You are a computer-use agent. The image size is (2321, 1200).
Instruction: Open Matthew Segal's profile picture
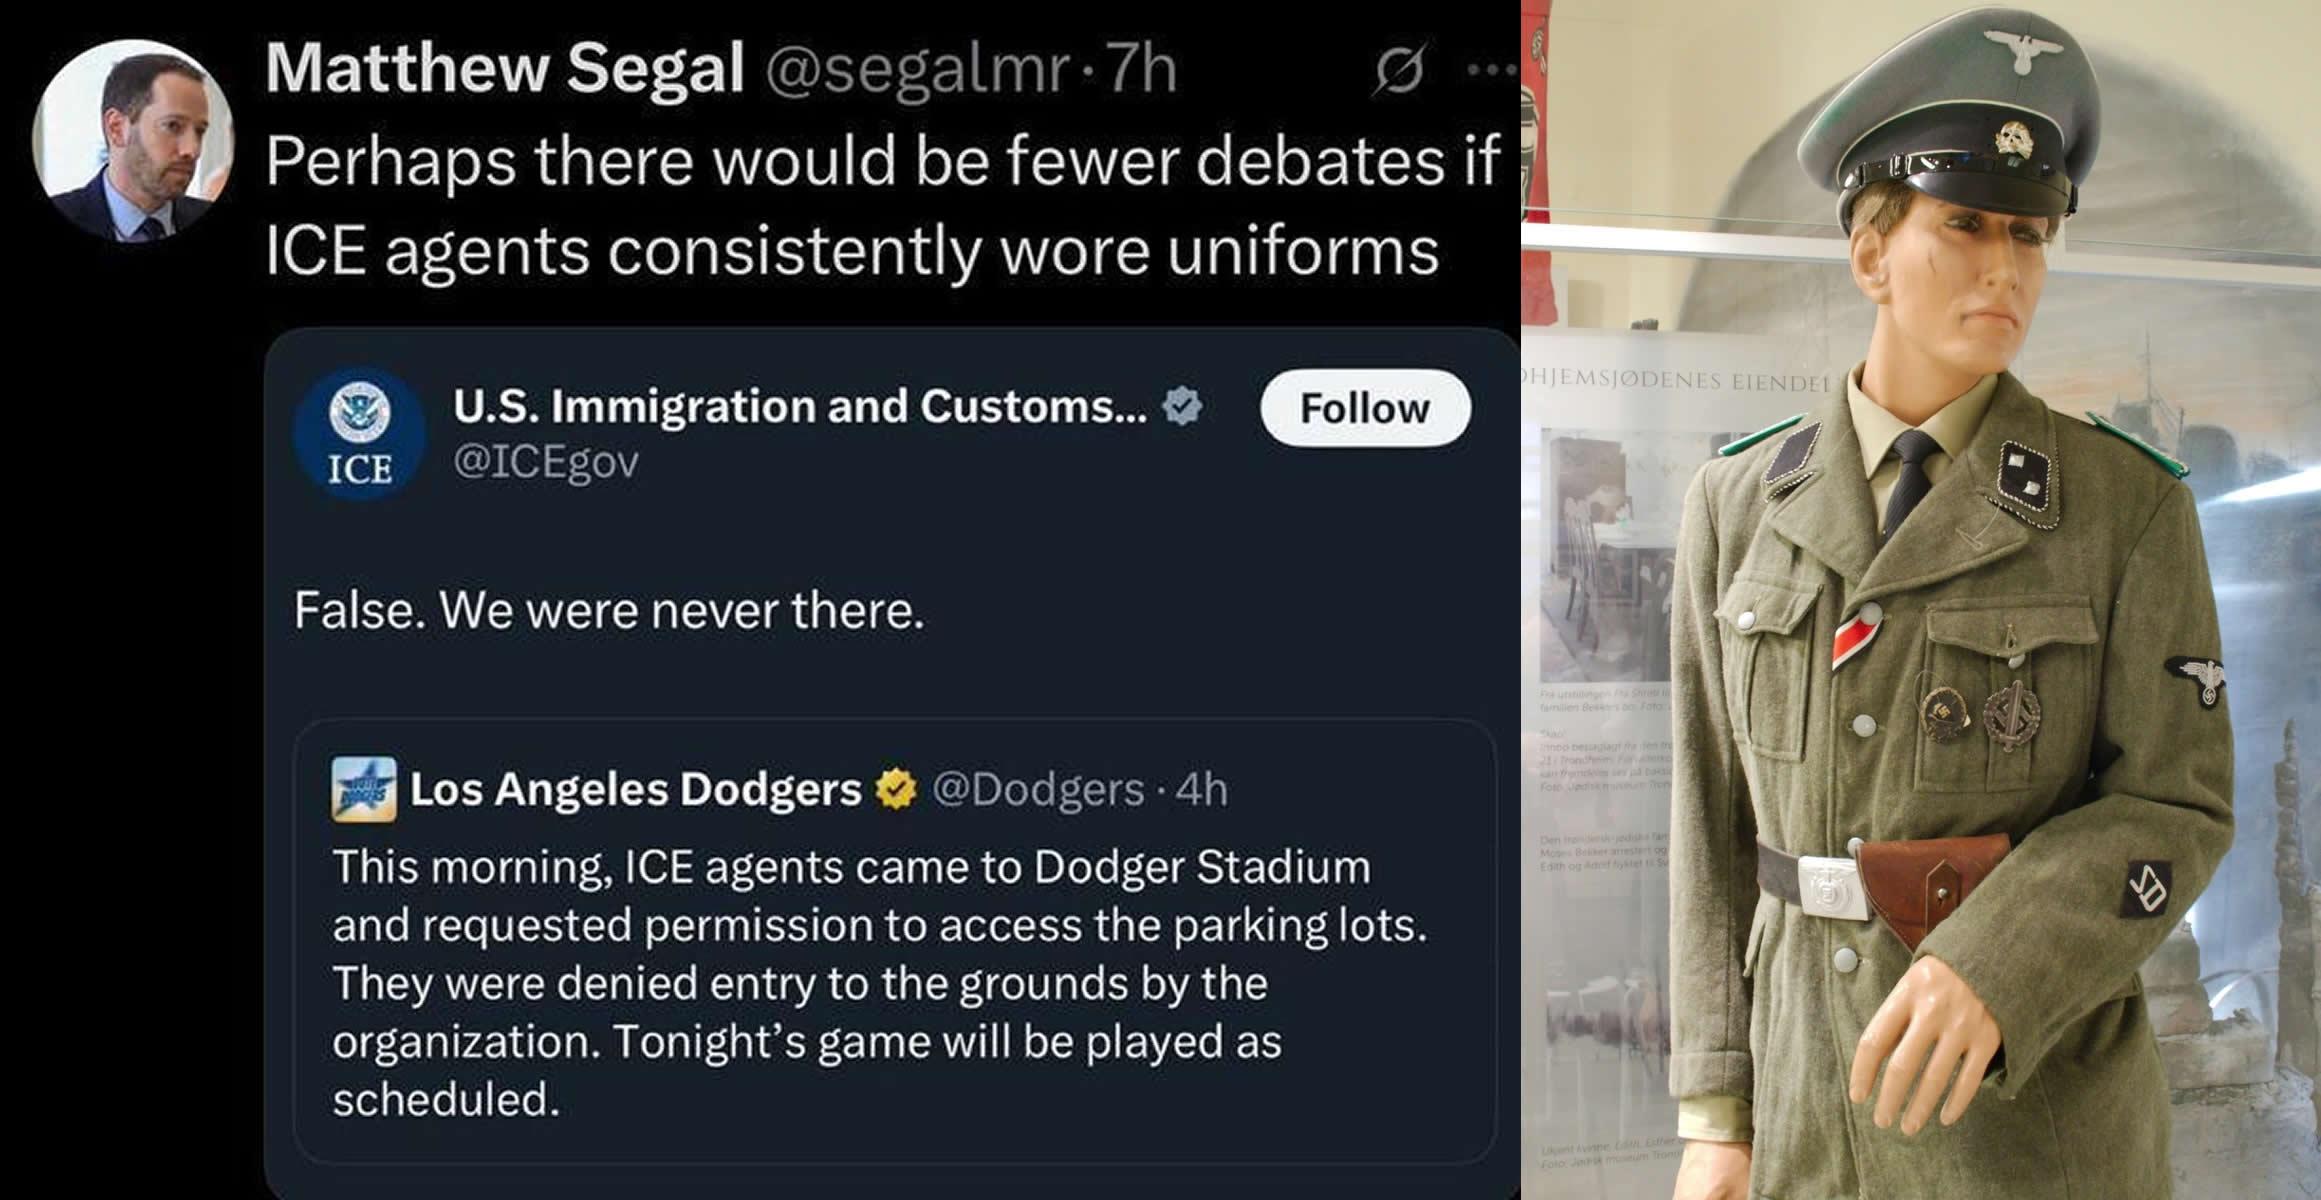click(x=133, y=140)
